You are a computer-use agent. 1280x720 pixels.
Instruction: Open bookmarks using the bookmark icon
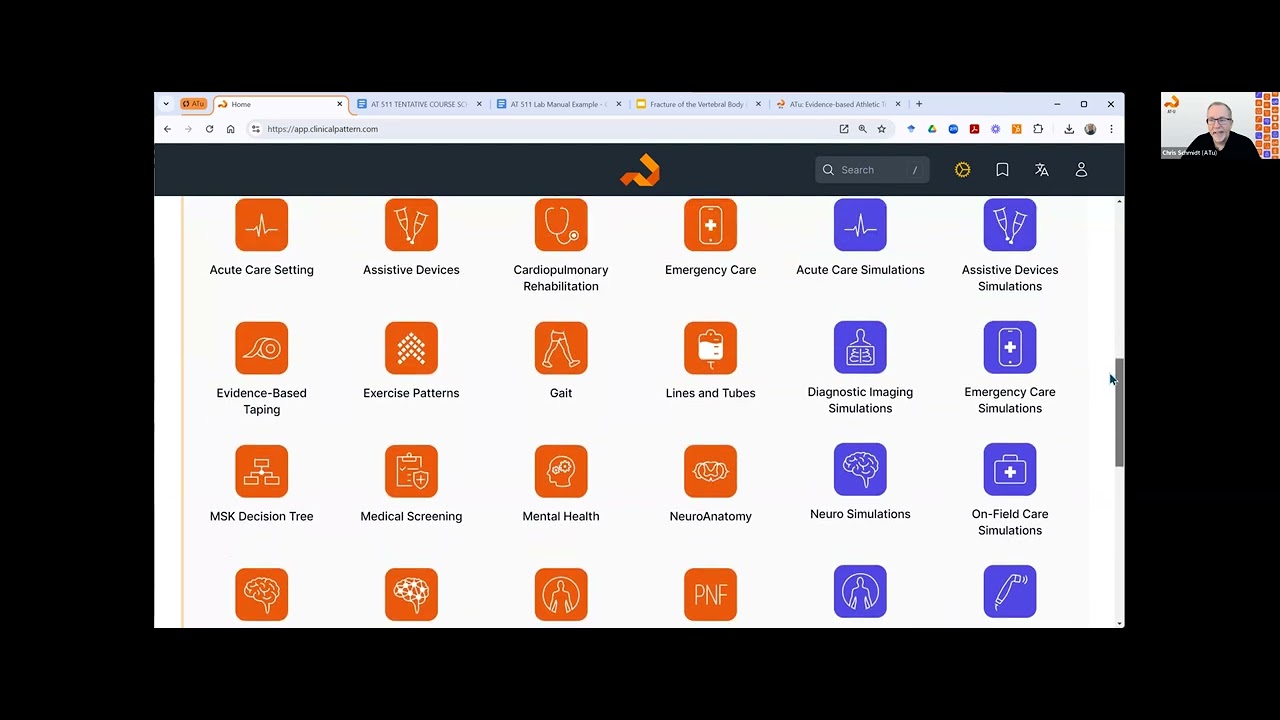[x=1002, y=169]
